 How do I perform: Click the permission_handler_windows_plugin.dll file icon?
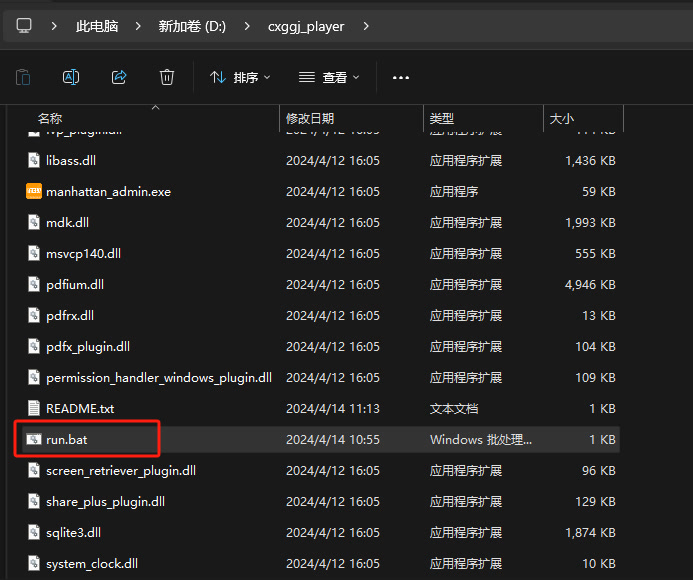[x=34, y=377]
